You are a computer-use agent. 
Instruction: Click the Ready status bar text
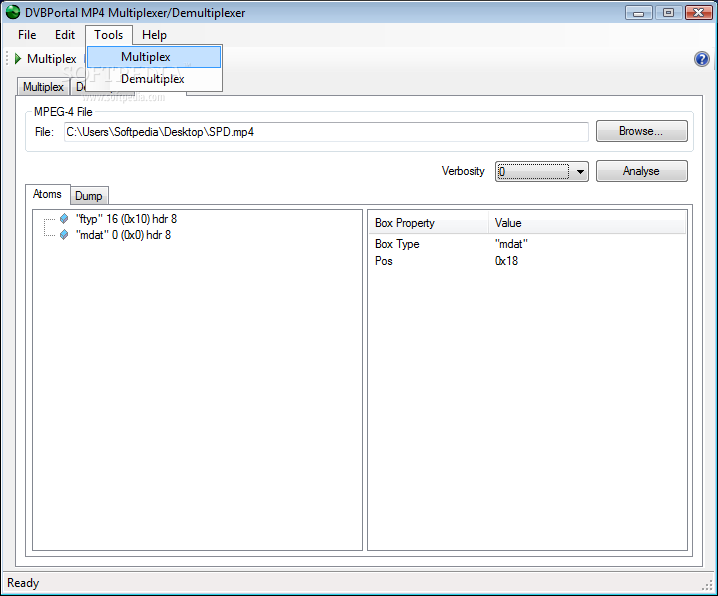(x=23, y=583)
